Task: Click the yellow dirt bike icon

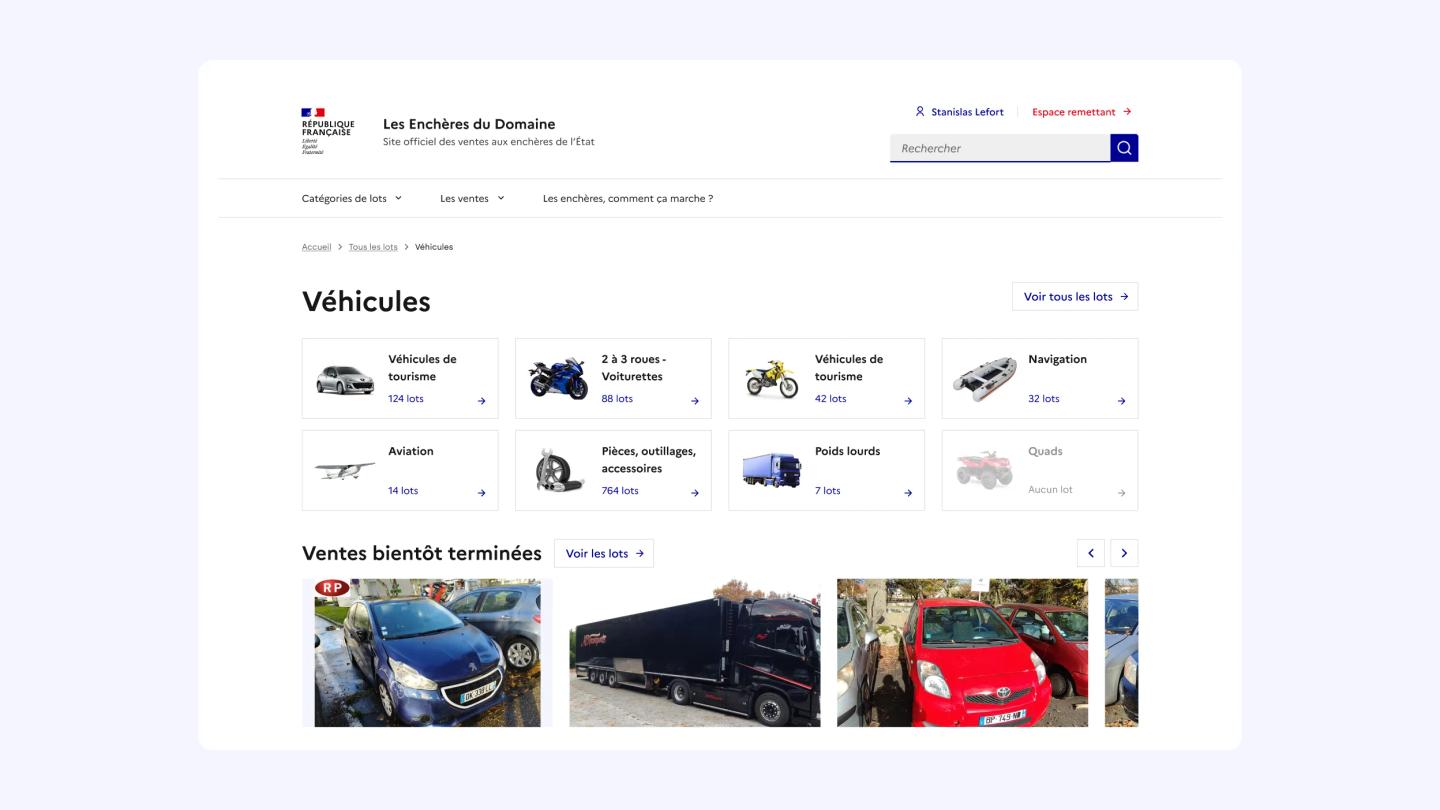Action: [x=772, y=379]
